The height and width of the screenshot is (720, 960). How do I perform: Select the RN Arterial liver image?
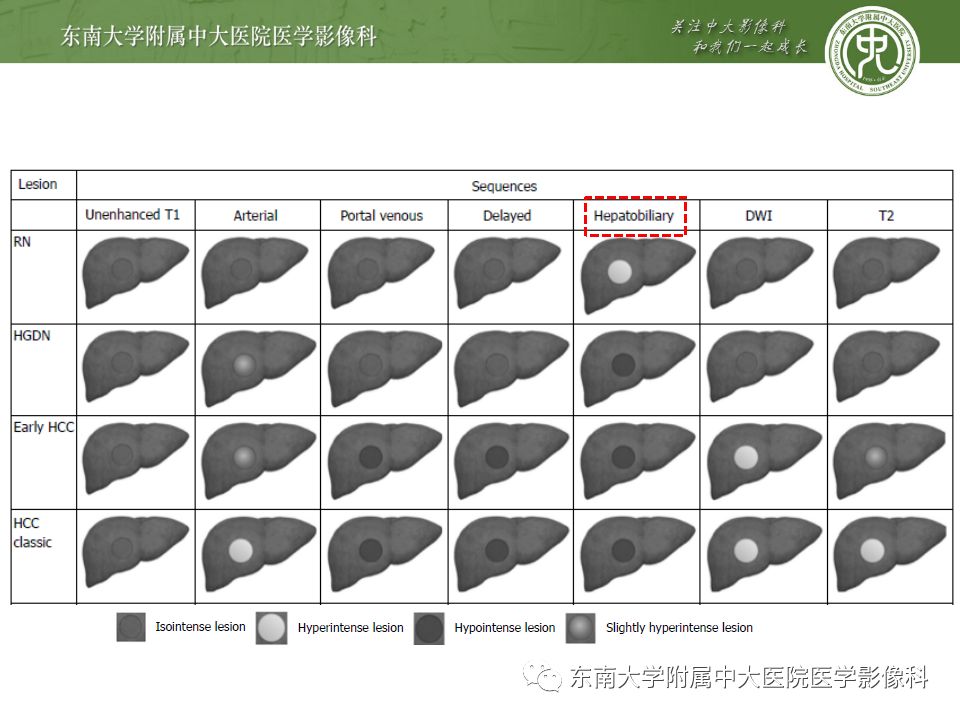(255, 273)
